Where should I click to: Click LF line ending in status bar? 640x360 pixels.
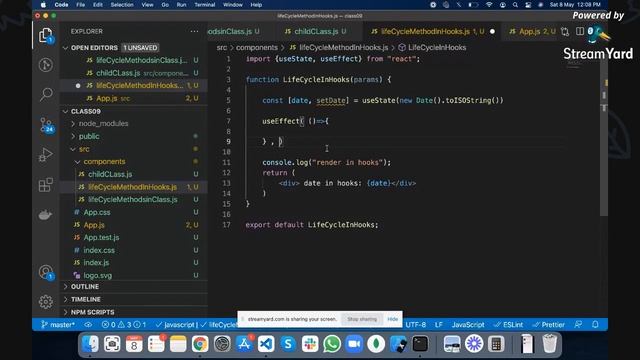click(x=438, y=325)
